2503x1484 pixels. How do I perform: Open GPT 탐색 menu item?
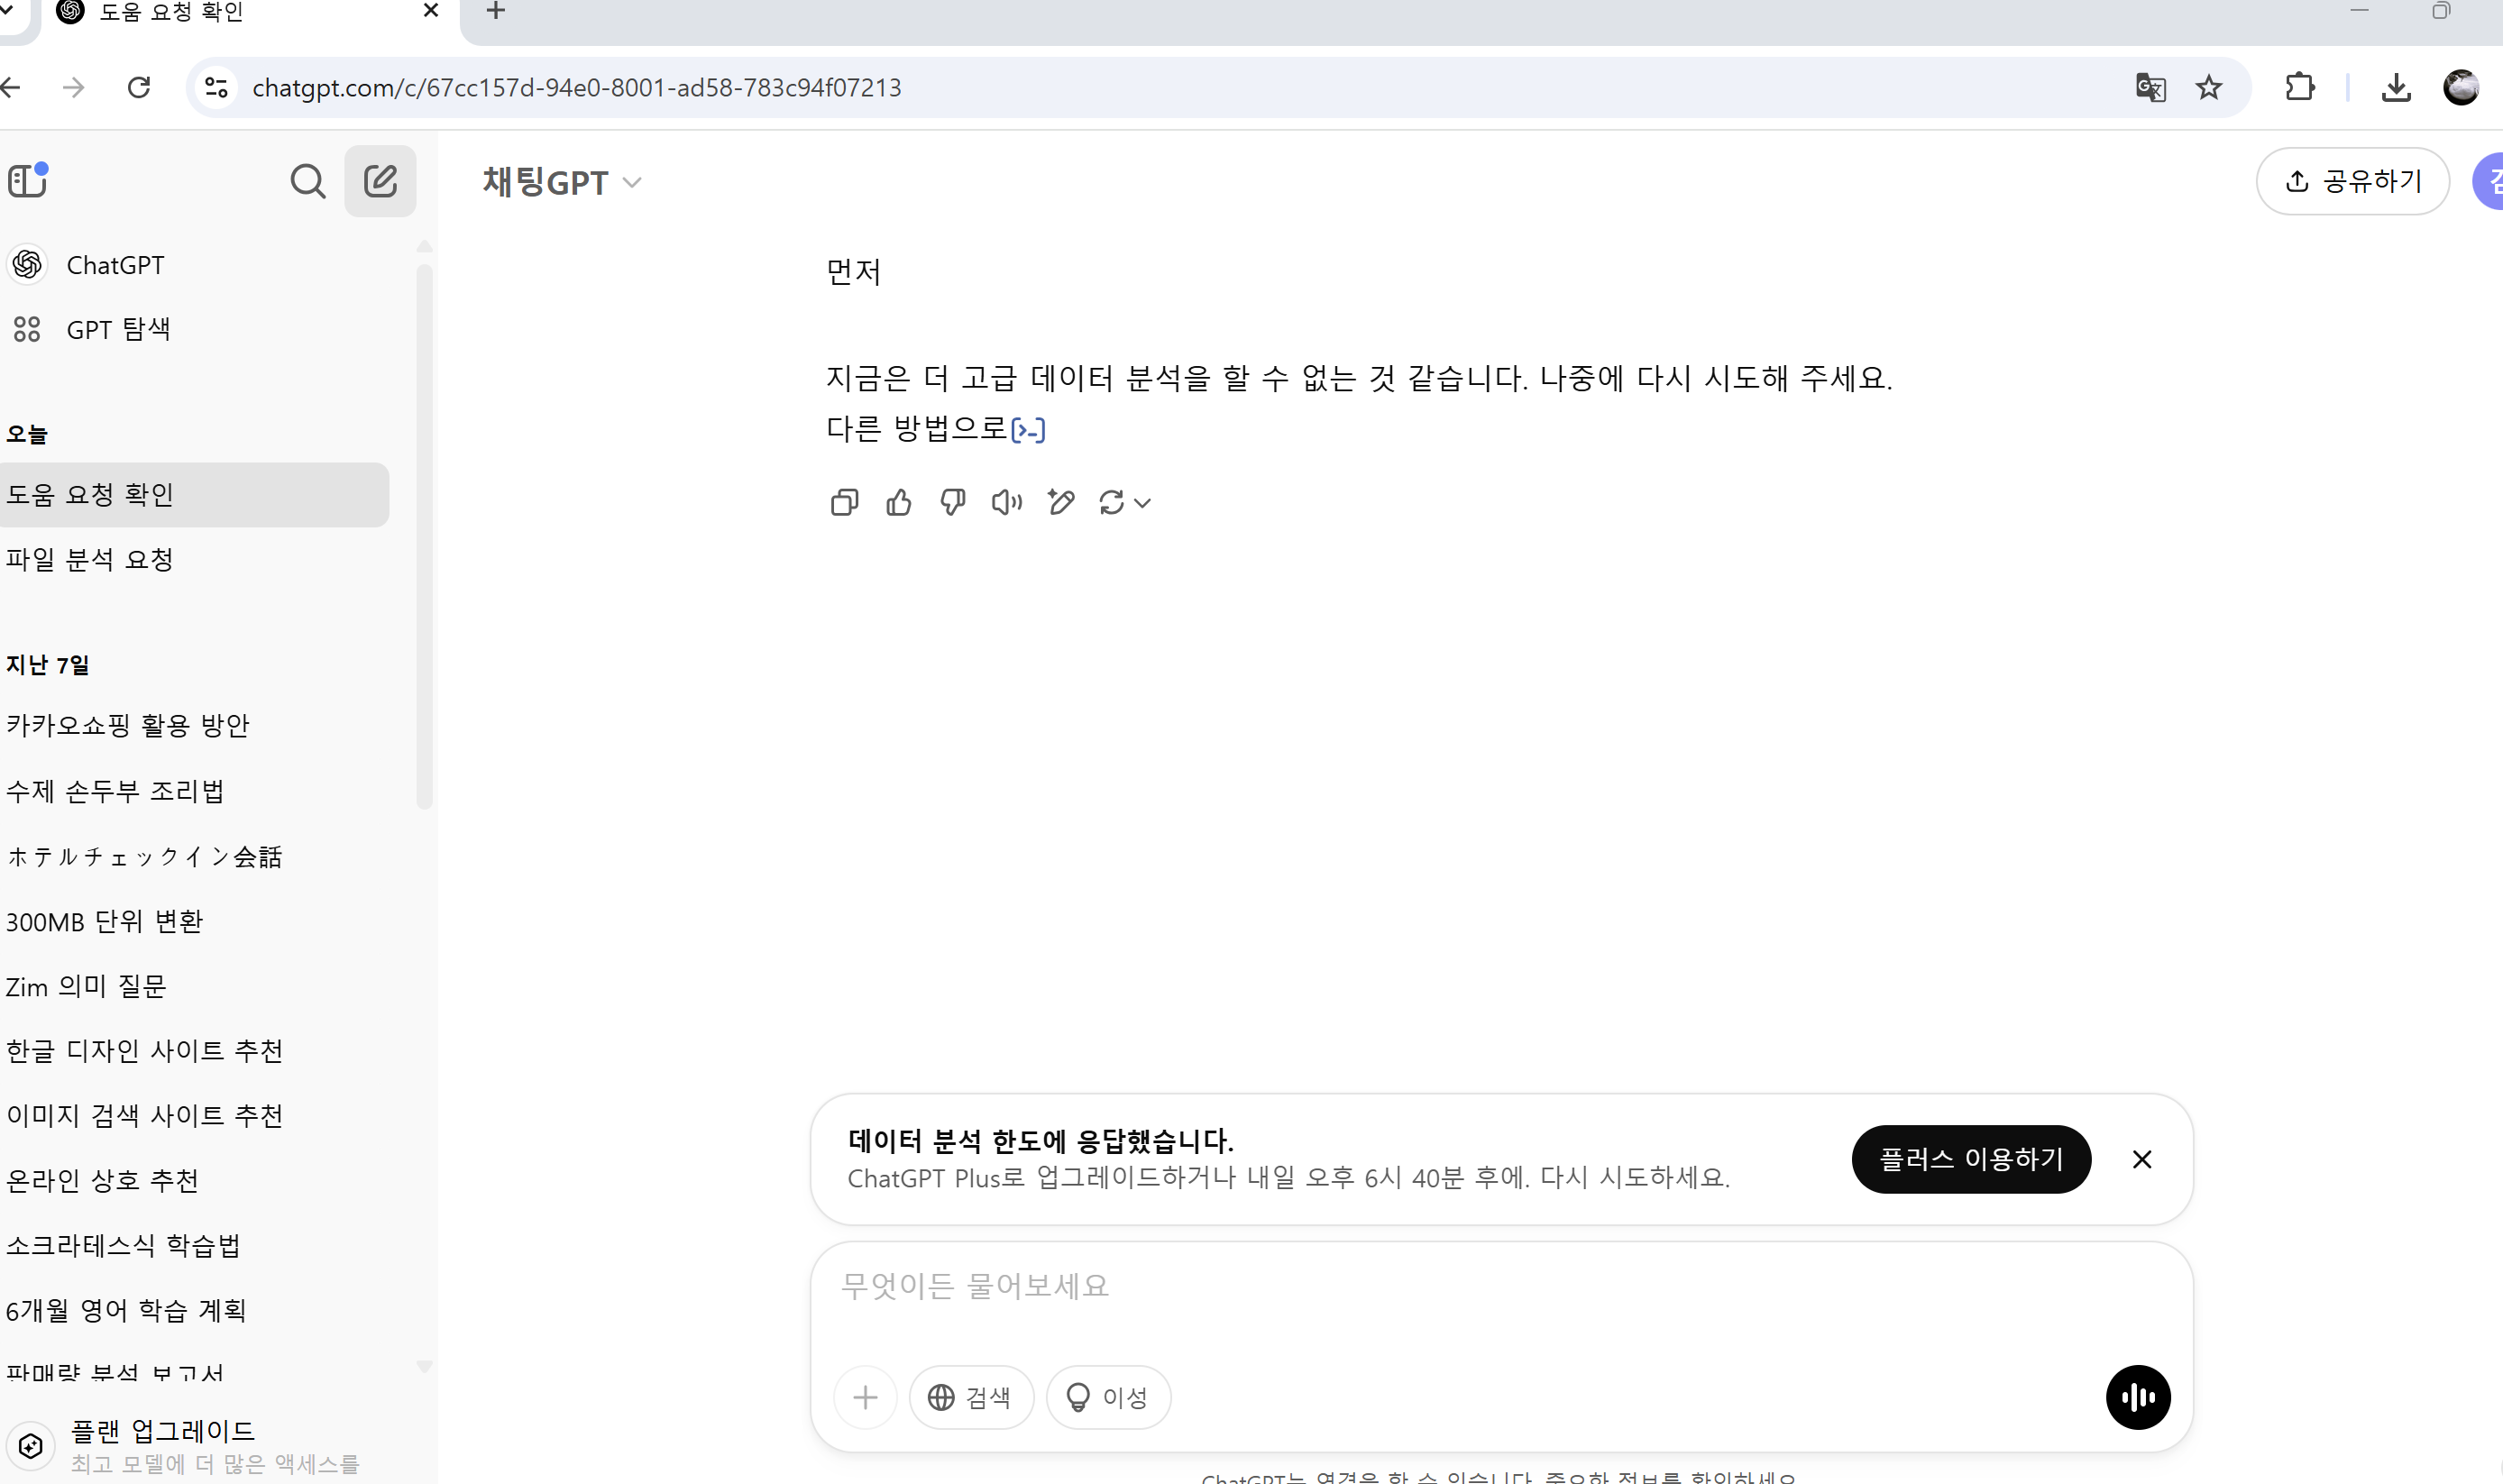193,329
